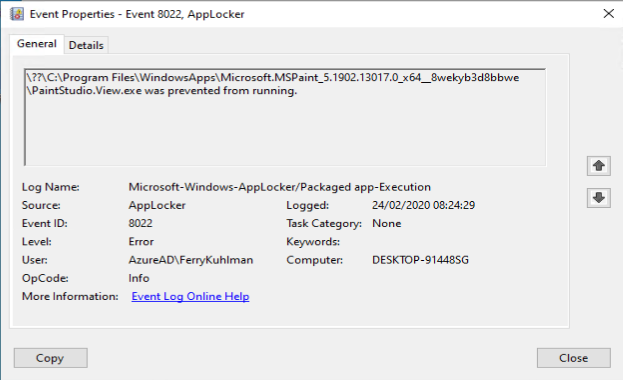Click the User value AzureAD\FerryKuhlman
This screenshot has height=380, width=623.
[x=191, y=260]
